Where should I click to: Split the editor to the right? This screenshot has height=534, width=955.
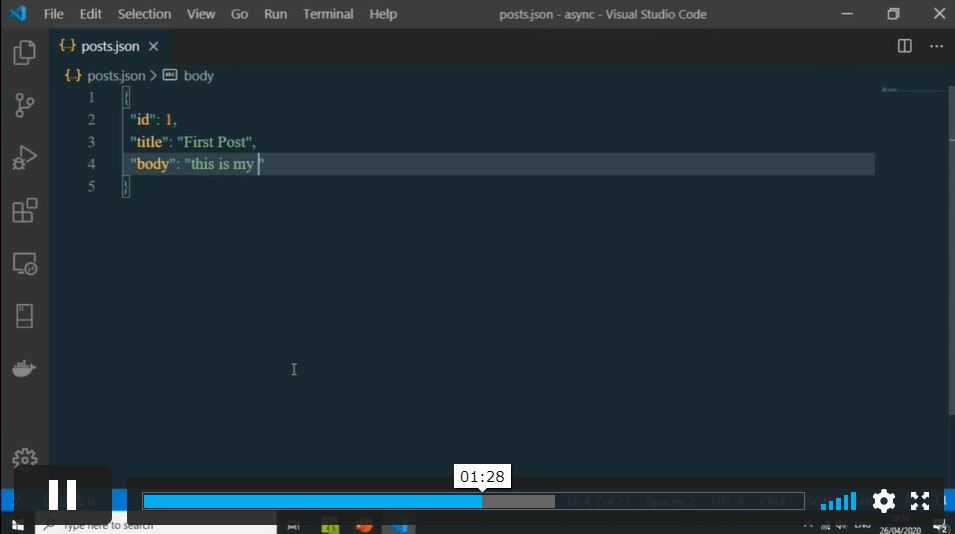[904, 46]
